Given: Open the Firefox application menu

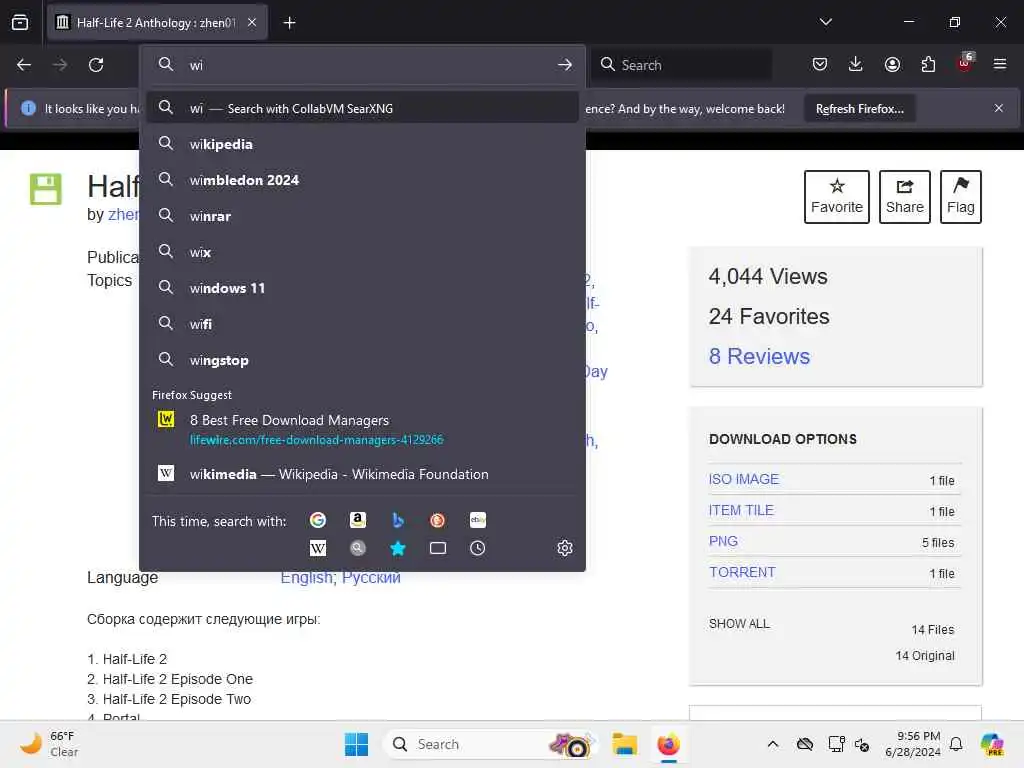Looking at the screenshot, I should click(x=1000, y=64).
